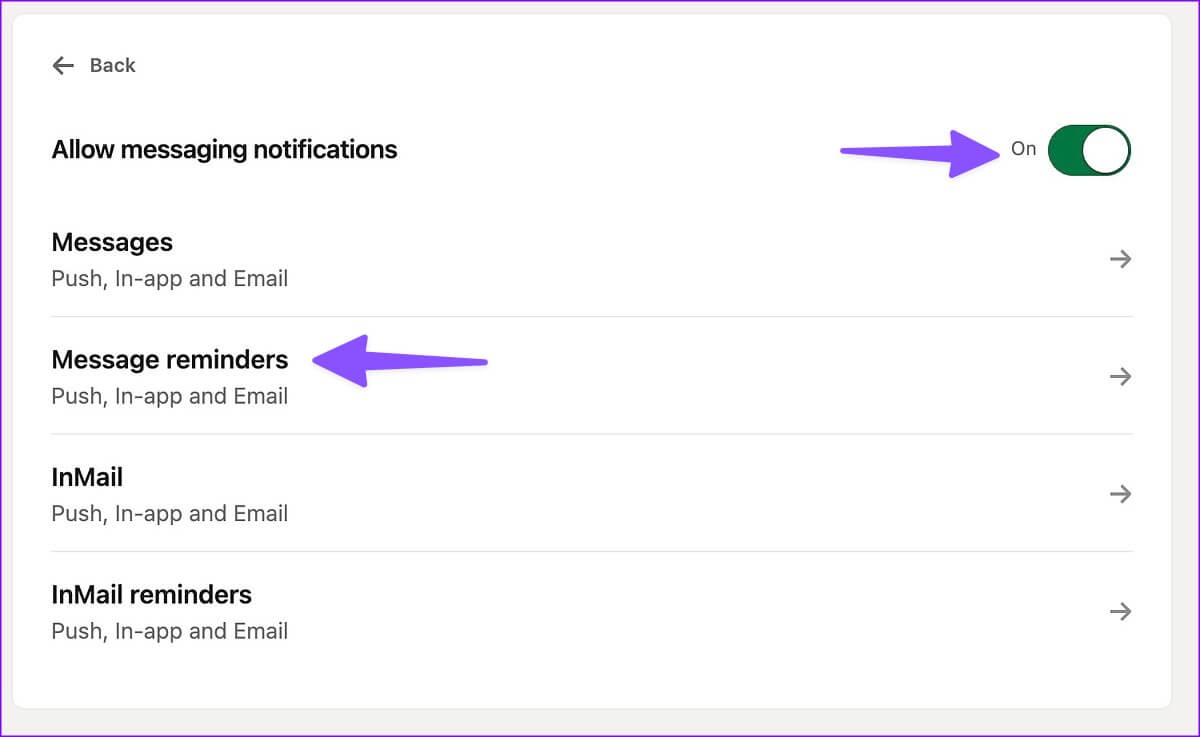Open InMail reminders settings

(152, 595)
